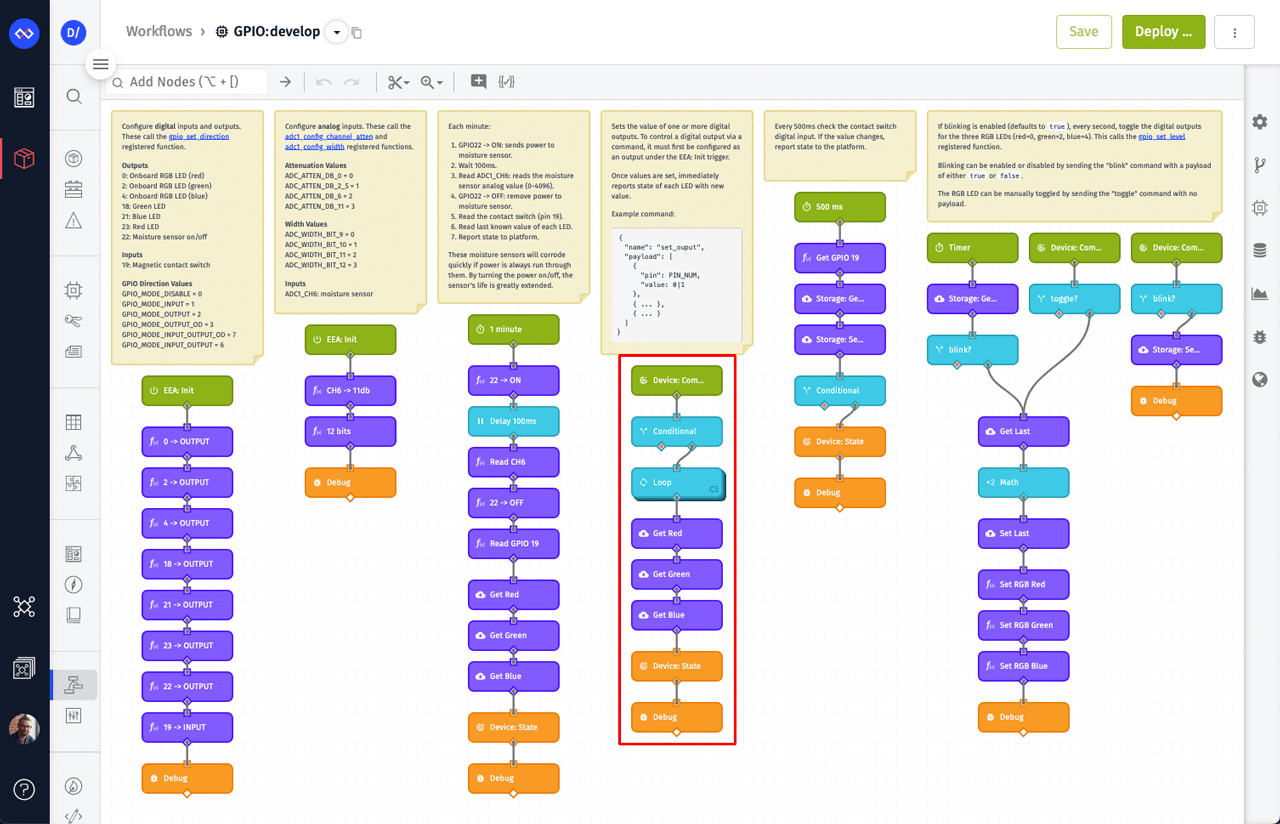Open the workflows icon in sidebar

(x=74, y=684)
